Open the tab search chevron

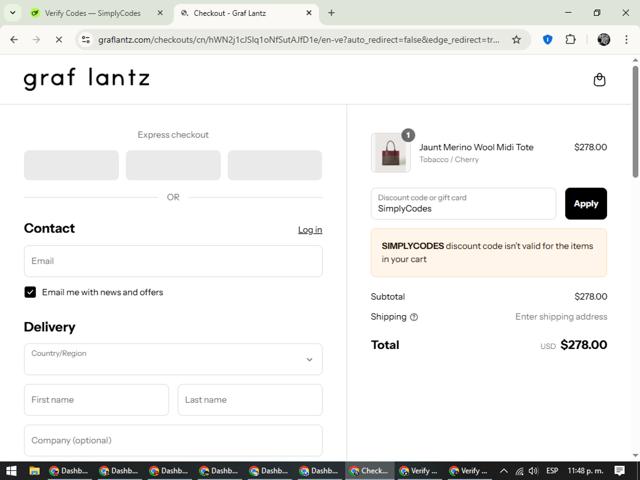[13, 13]
